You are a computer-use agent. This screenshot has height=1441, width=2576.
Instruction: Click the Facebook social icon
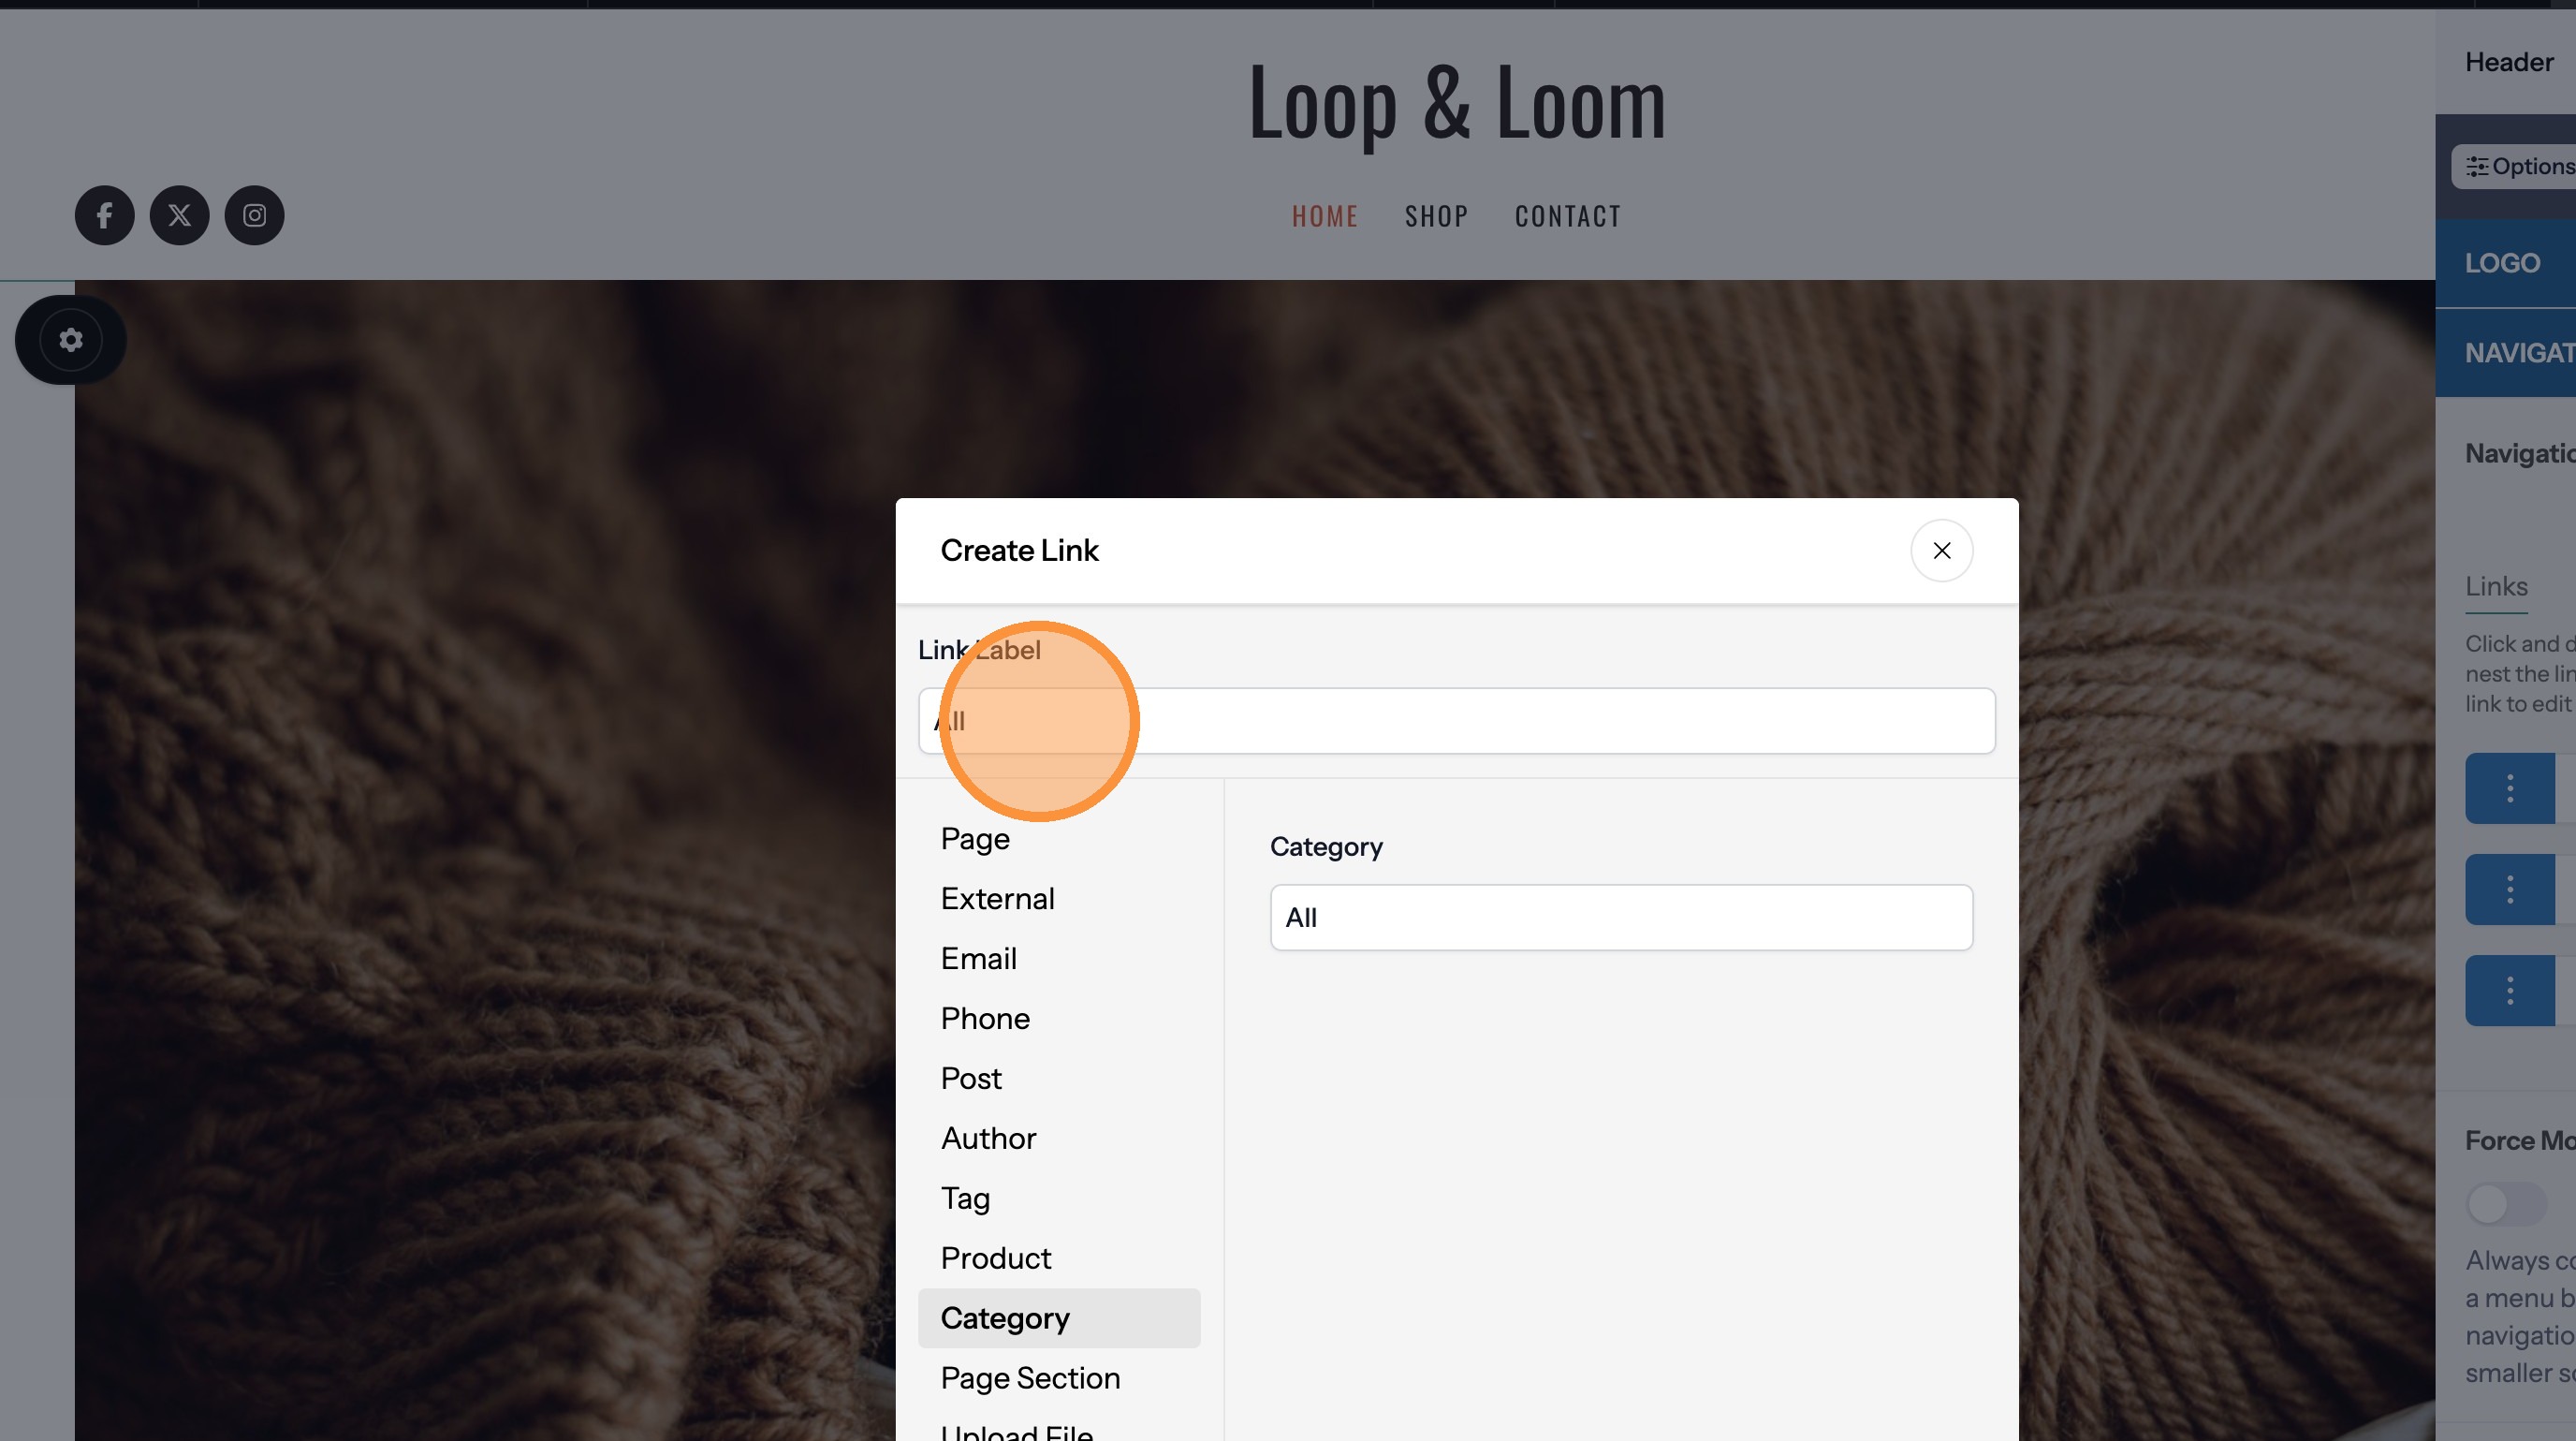(104, 215)
